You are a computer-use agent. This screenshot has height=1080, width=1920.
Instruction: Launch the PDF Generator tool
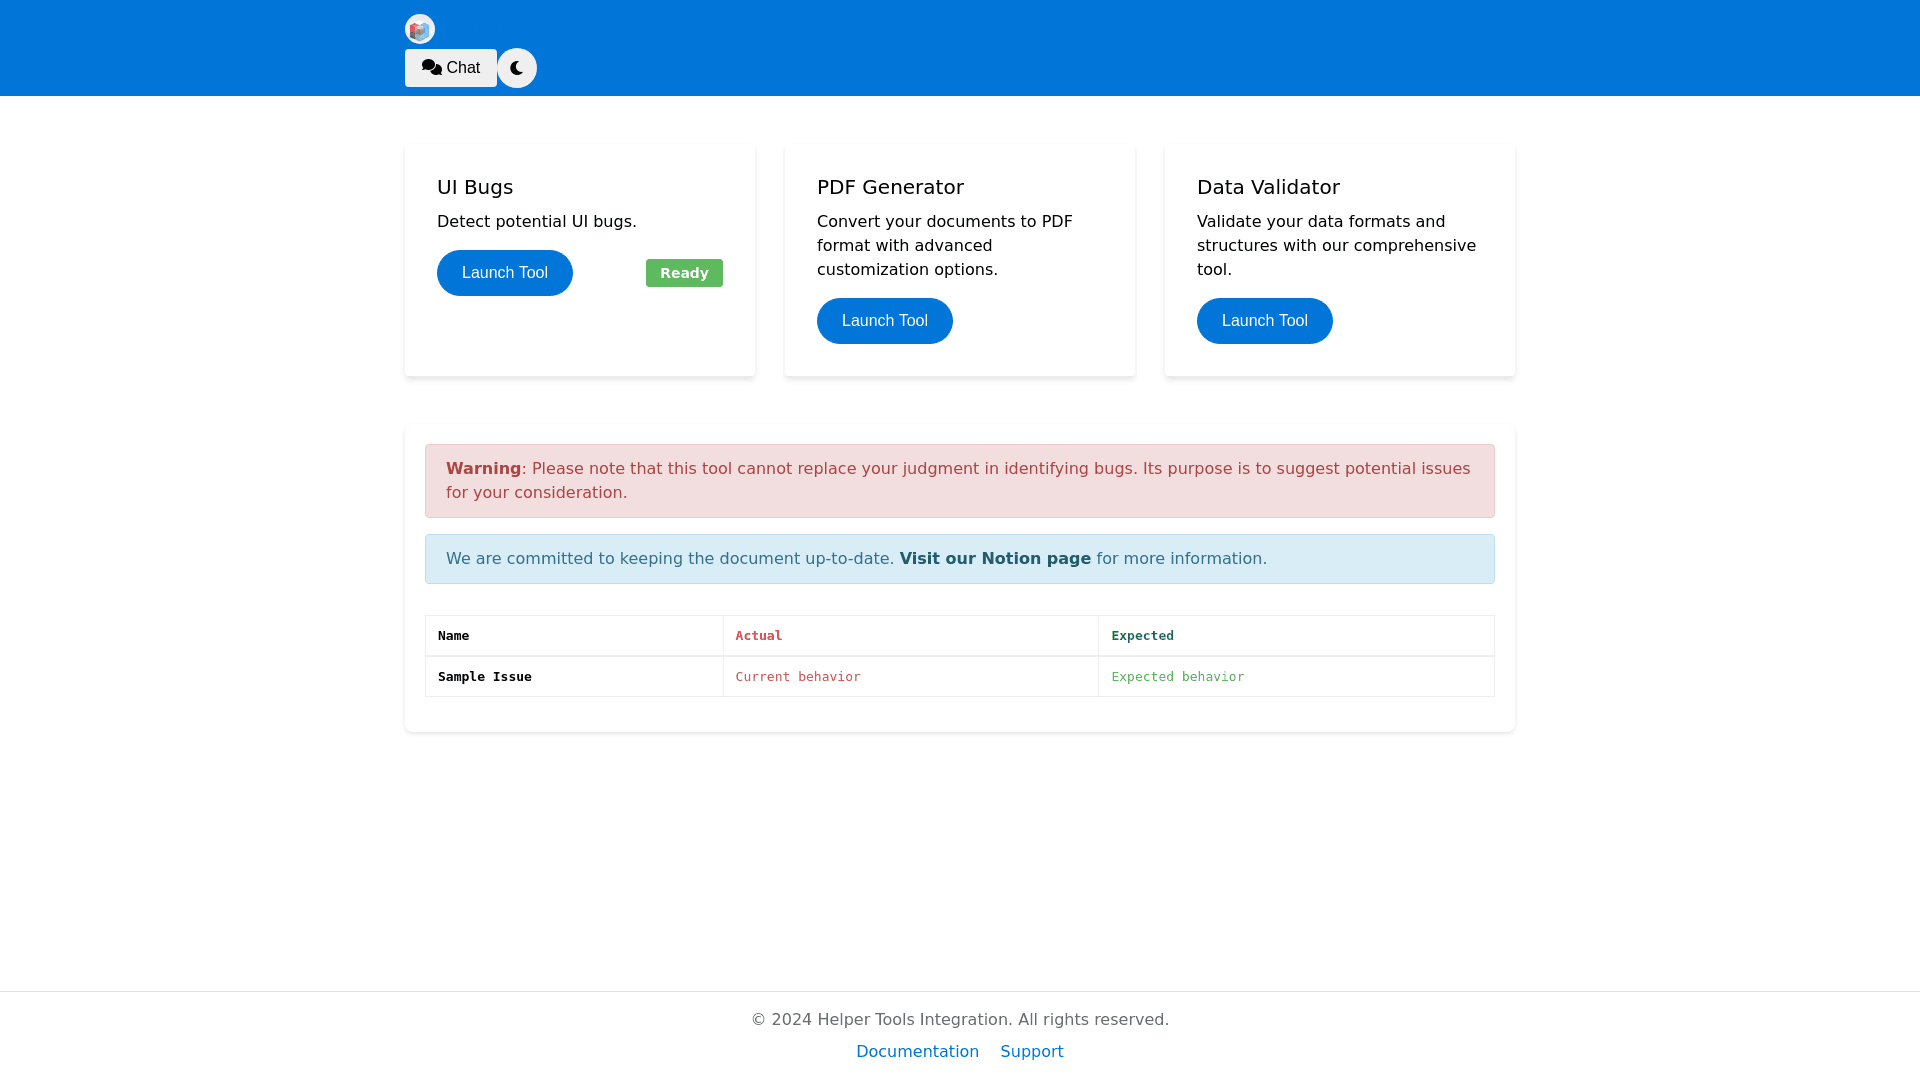(x=884, y=321)
